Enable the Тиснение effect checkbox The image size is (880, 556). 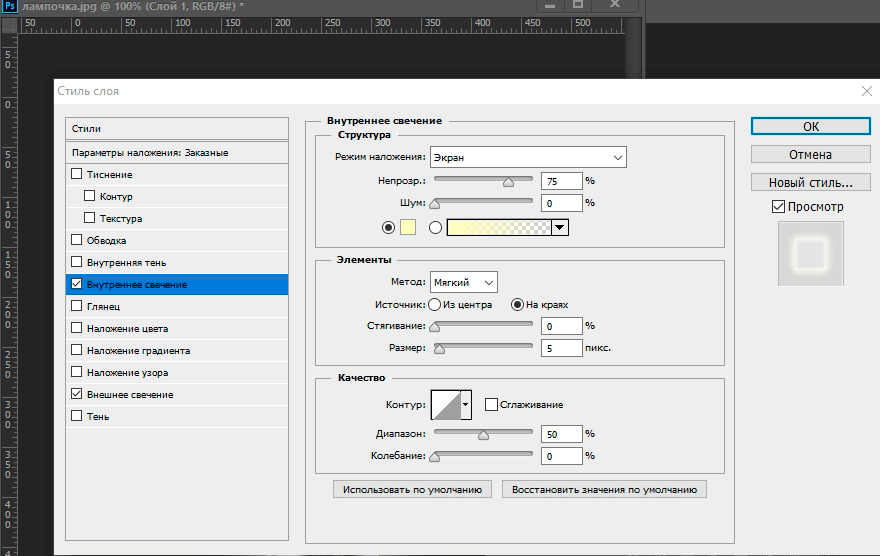point(78,174)
